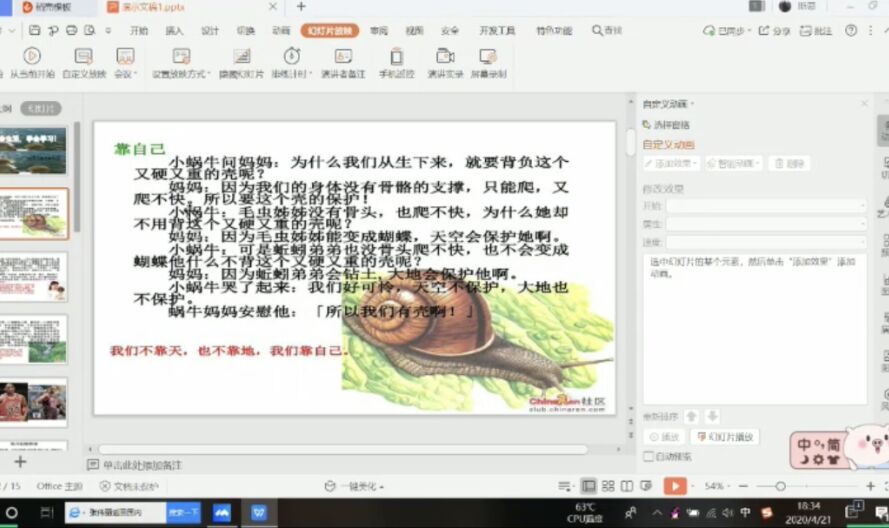Expand the Speed option combo box

pos(766,242)
